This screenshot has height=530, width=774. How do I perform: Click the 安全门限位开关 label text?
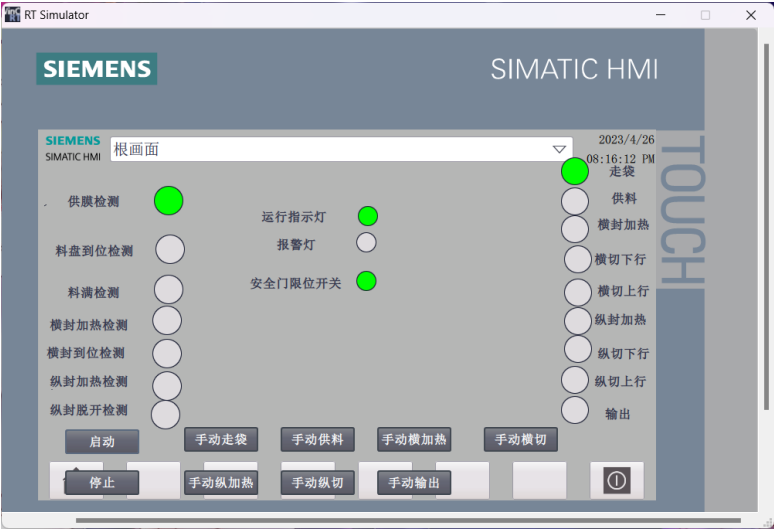pyautogui.click(x=296, y=283)
